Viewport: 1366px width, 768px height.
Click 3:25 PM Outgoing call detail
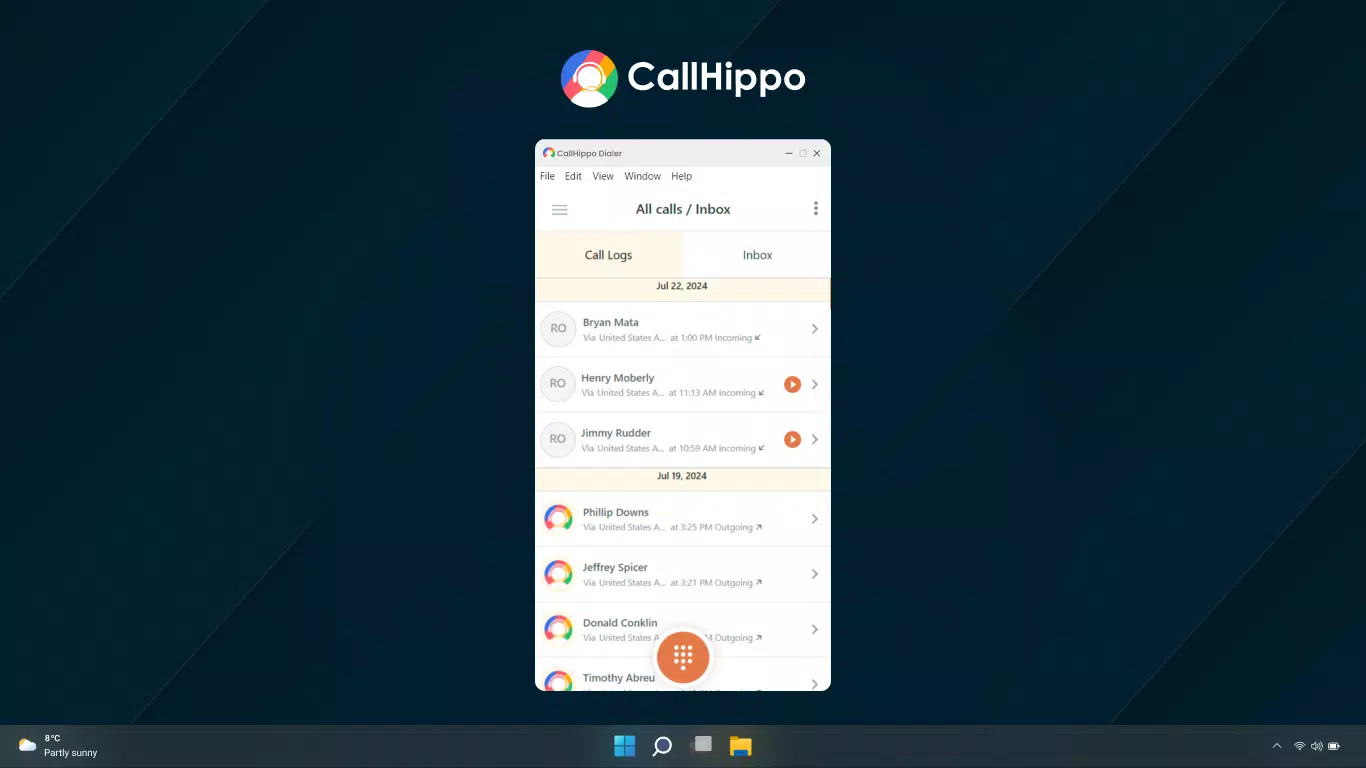tap(716, 527)
